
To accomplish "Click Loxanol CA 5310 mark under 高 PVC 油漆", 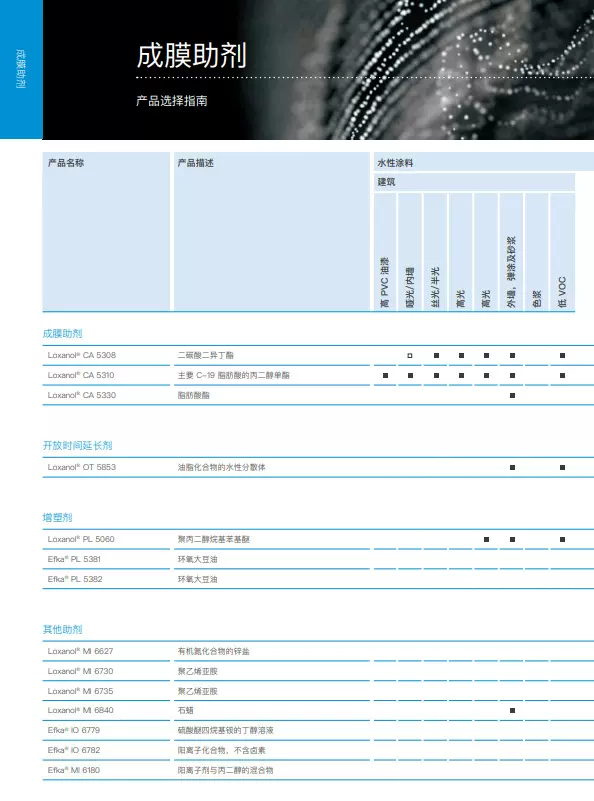I will click(386, 375).
